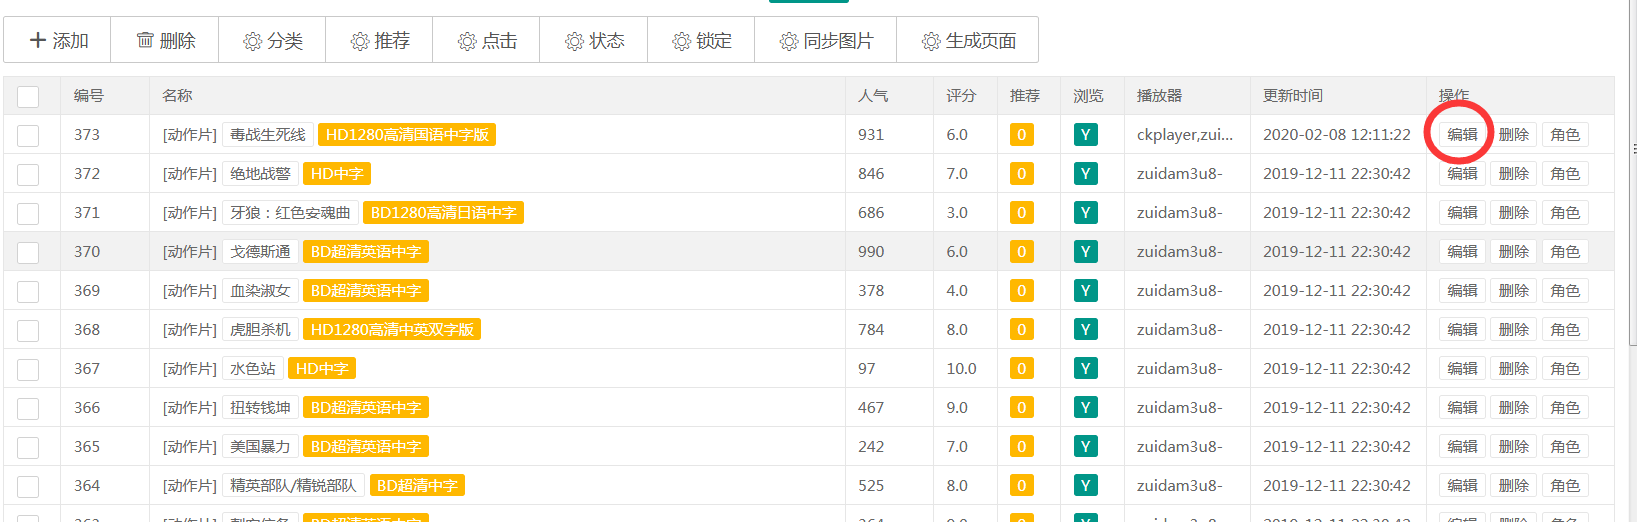Check the select-all checkbox in header
Image resolution: width=1637 pixels, height=522 pixels.
28,97
